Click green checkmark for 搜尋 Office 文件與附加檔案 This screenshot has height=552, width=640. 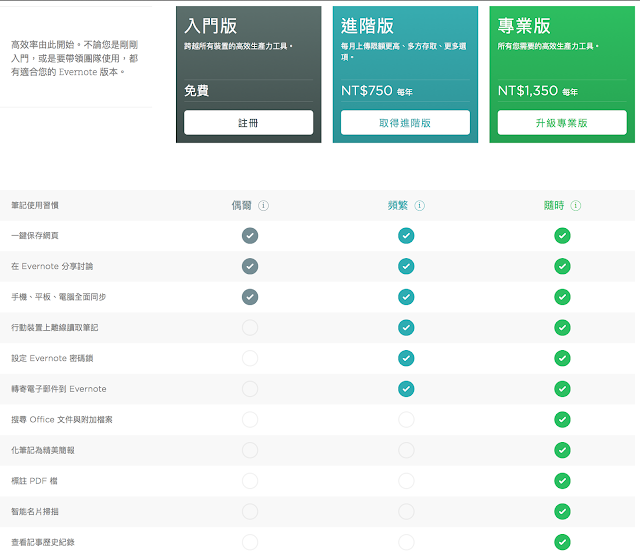(x=562, y=419)
